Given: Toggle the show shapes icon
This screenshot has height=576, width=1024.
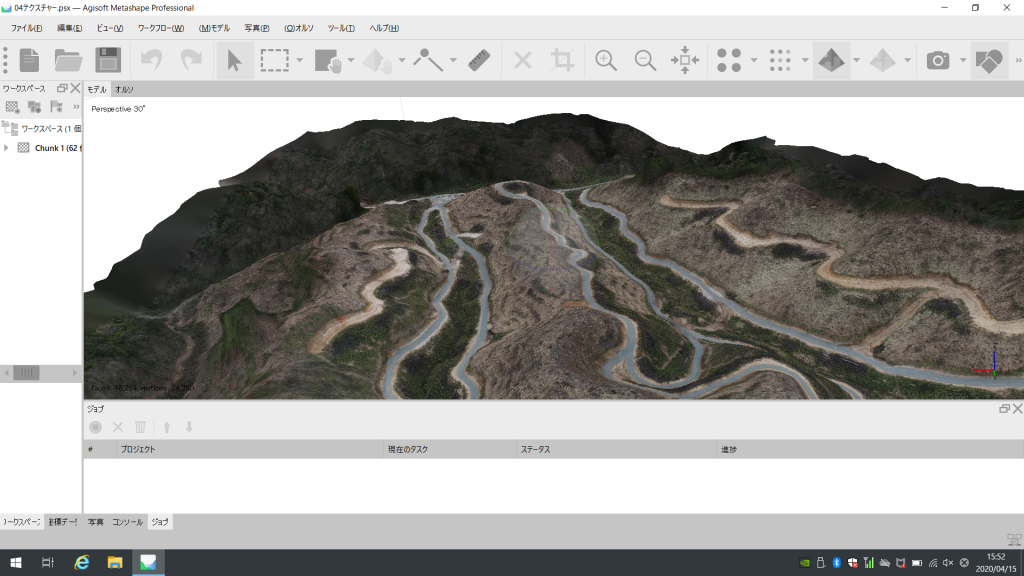Looking at the screenshot, I should click(989, 61).
